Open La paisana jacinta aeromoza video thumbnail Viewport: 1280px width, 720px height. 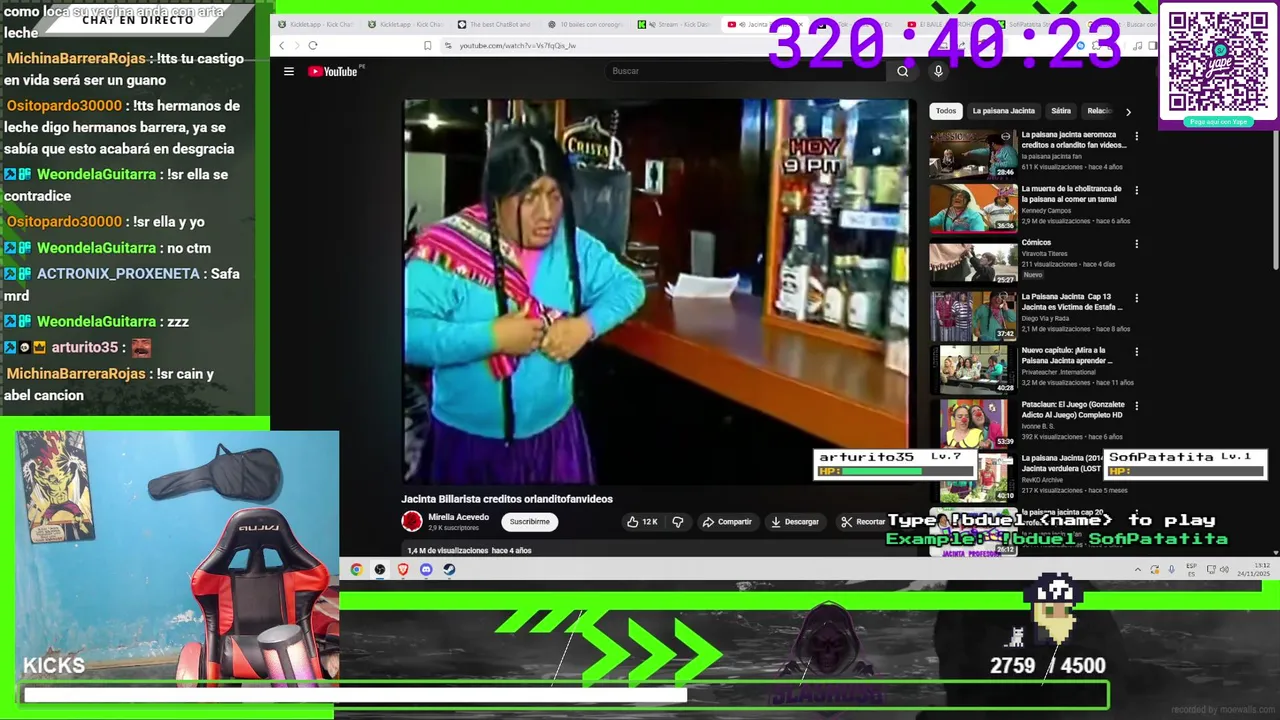pyautogui.click(x=973, y=154)
